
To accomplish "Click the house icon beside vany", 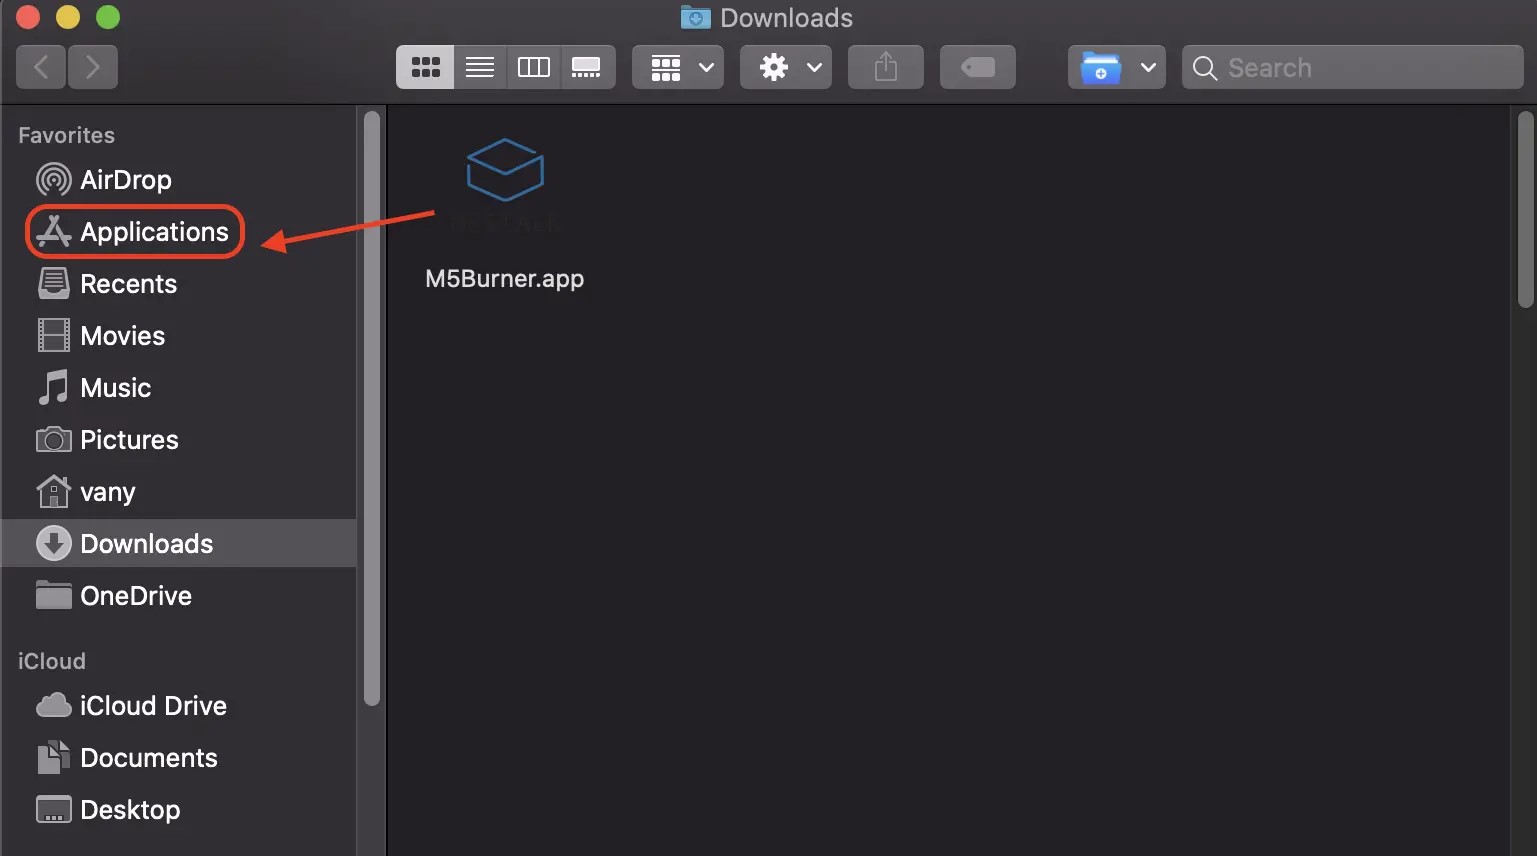I will tap(53, 491).
